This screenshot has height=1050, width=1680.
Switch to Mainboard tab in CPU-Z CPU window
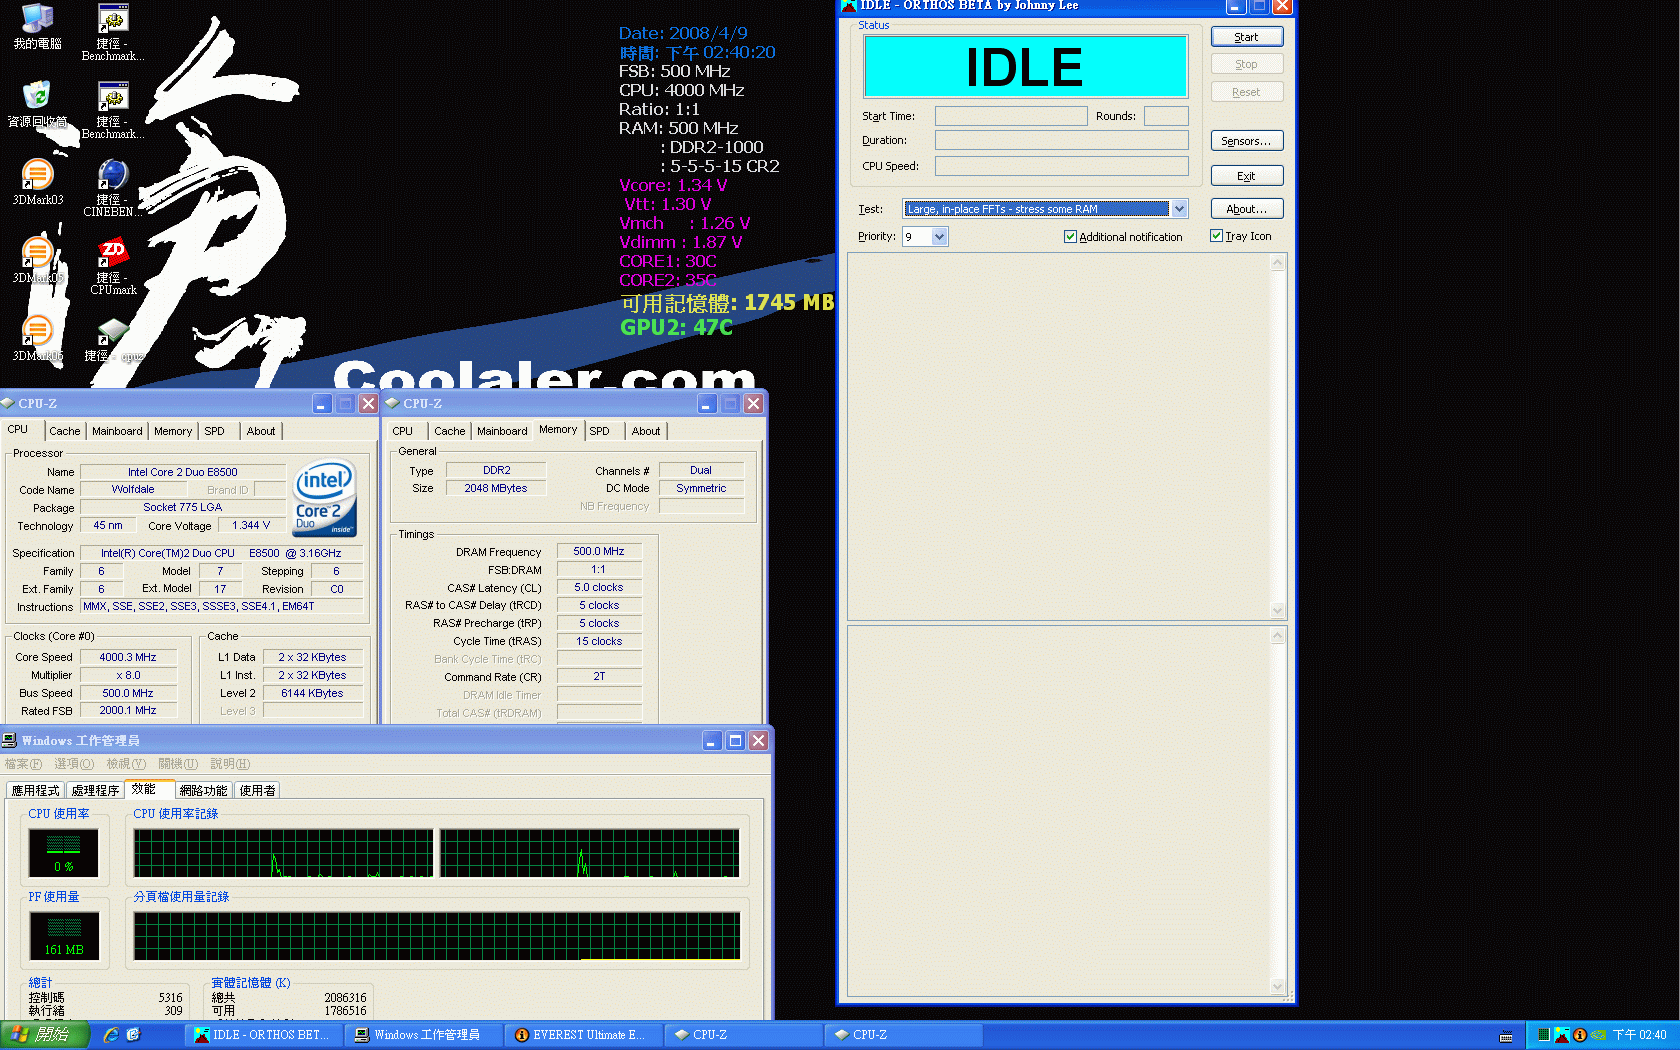[117, 431]
